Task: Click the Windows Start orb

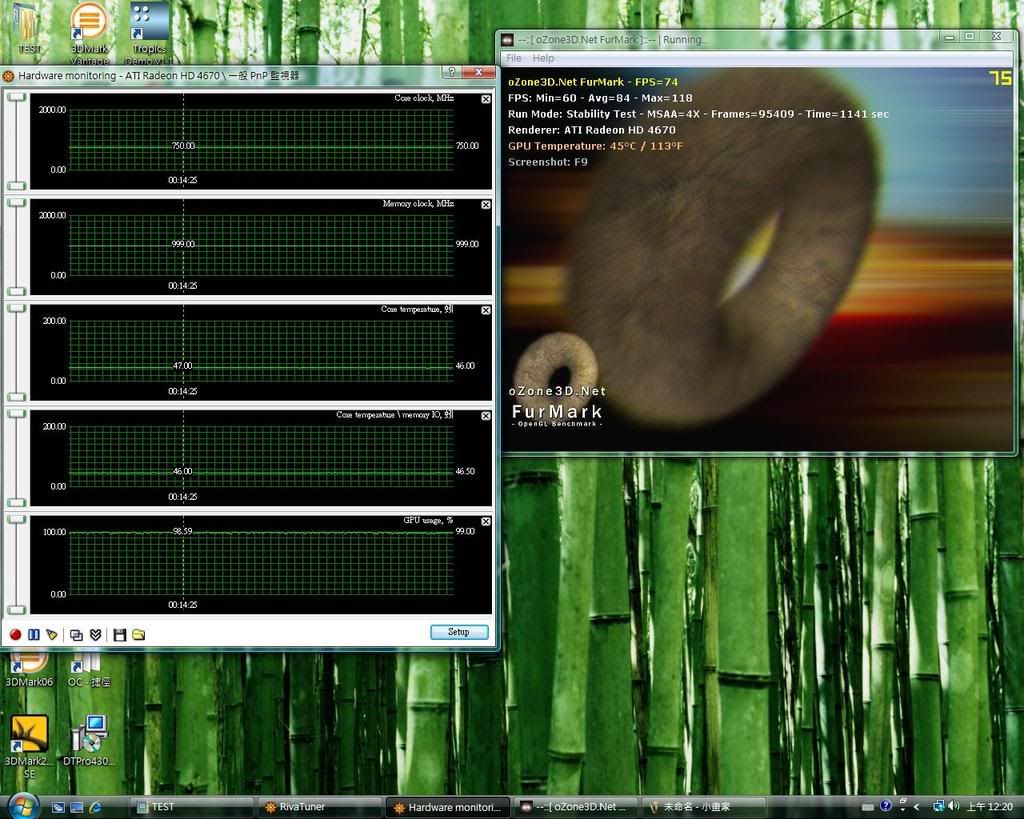Action: pyautogui.click(x=22, y=805)
